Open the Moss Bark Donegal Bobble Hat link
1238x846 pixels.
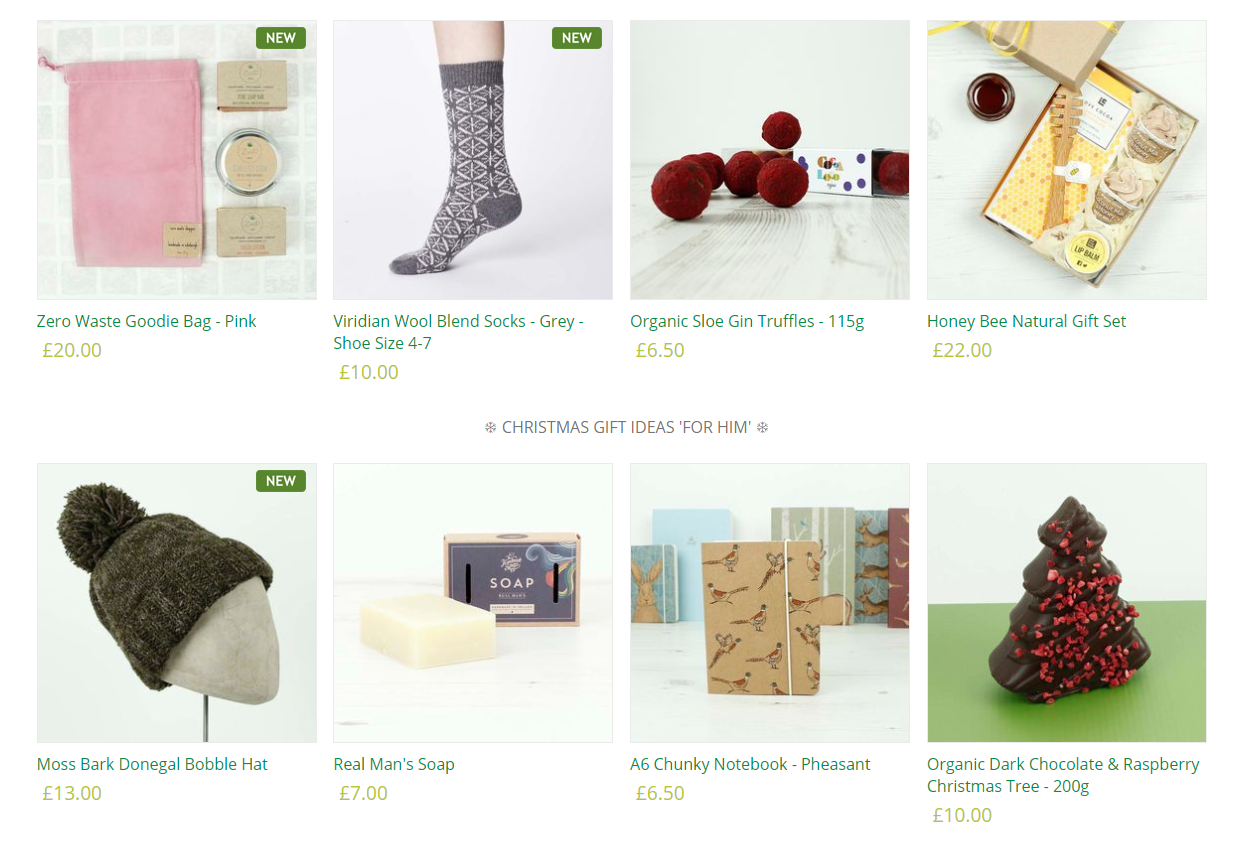(152, 764)
